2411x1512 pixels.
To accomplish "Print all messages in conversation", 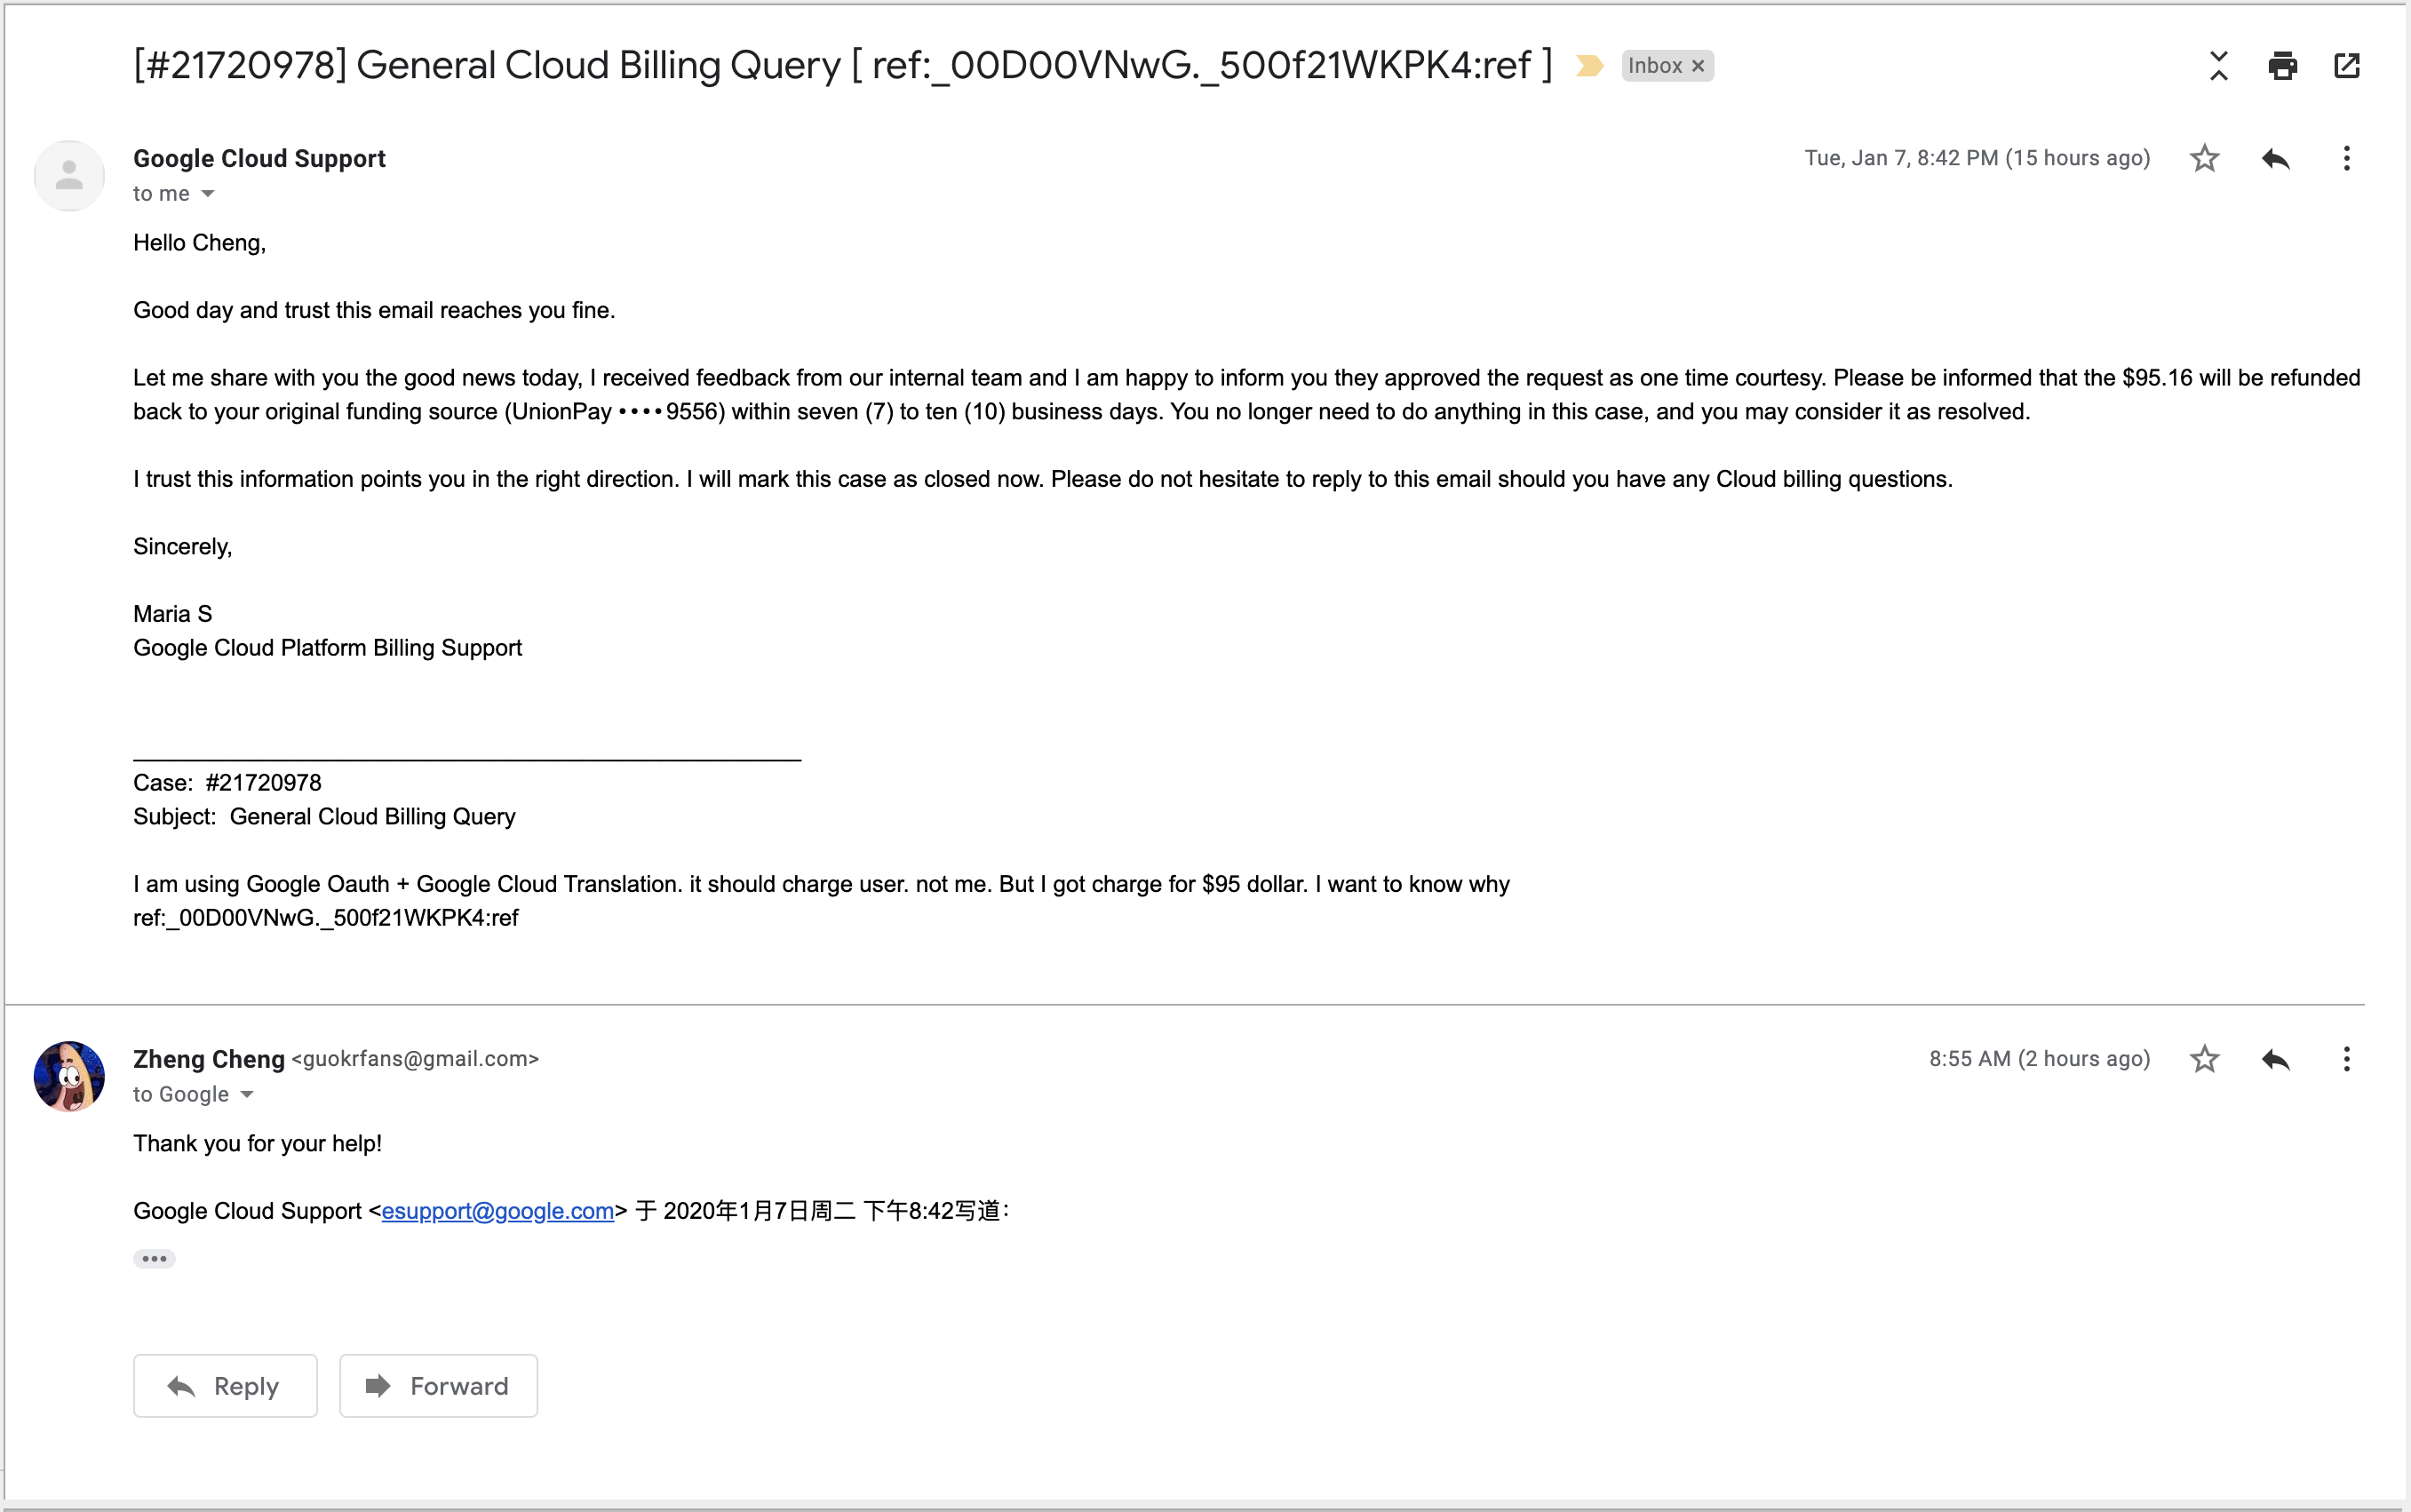I will click(x=2282, y=66).
